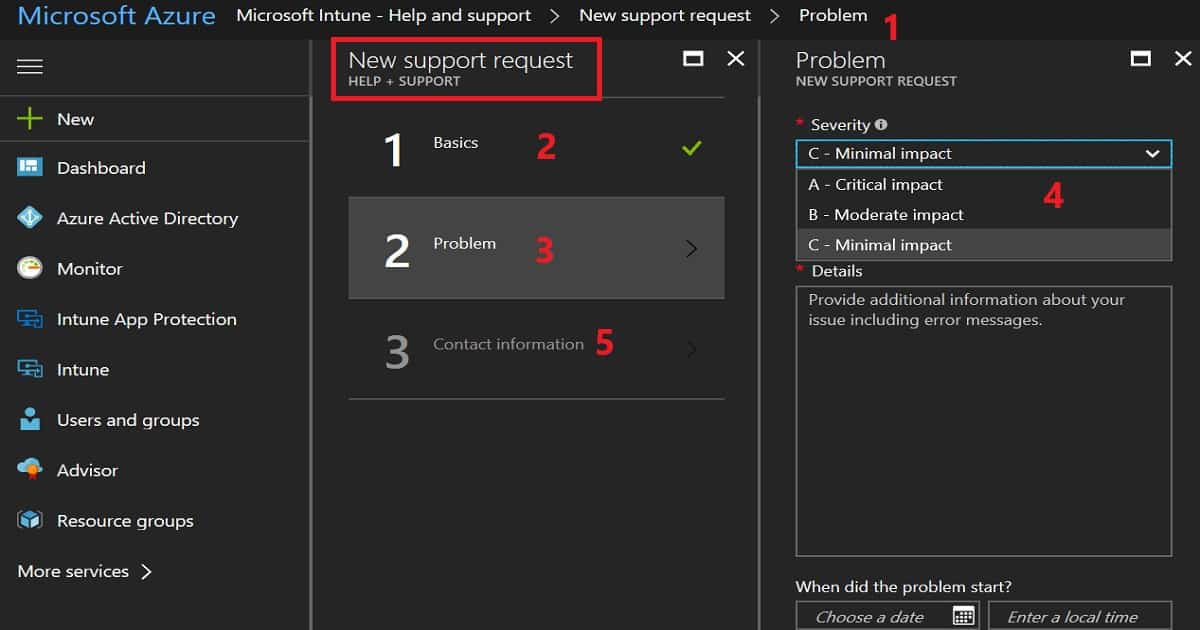Viewport: 1200px width, 630px height.
Task: Maximize the New support request blade
Action: (693, 59)
